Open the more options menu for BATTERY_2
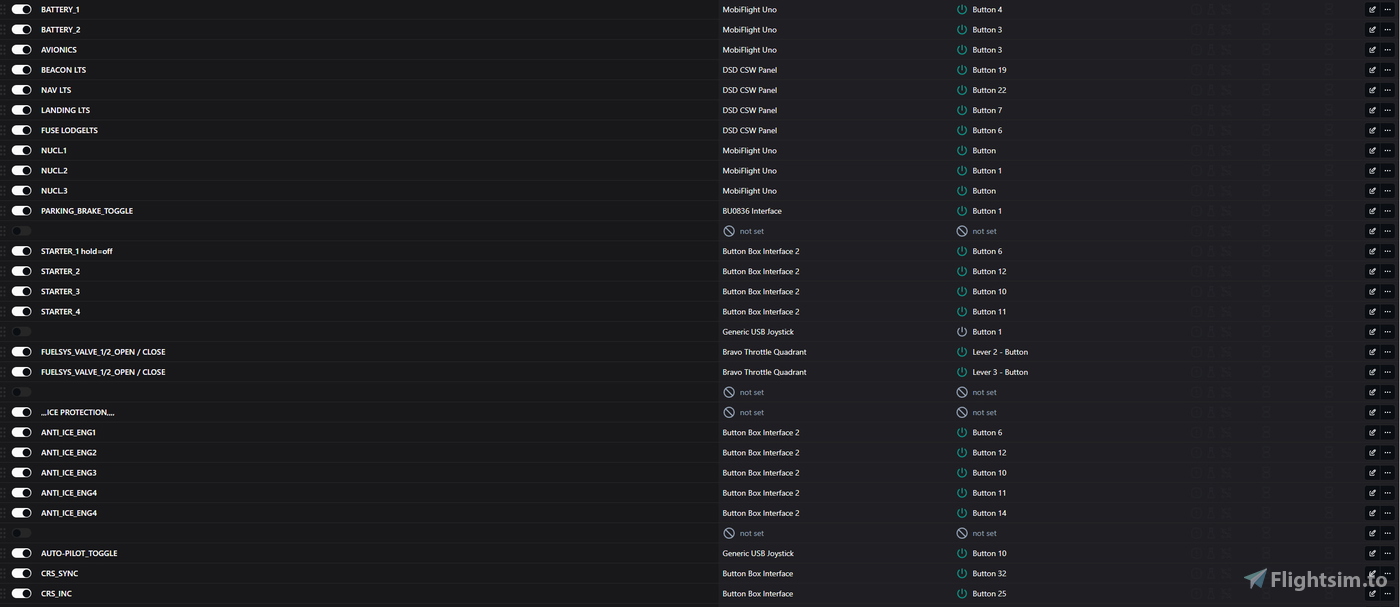This screenshot has width=1400, height=607. click(1387, 30)
